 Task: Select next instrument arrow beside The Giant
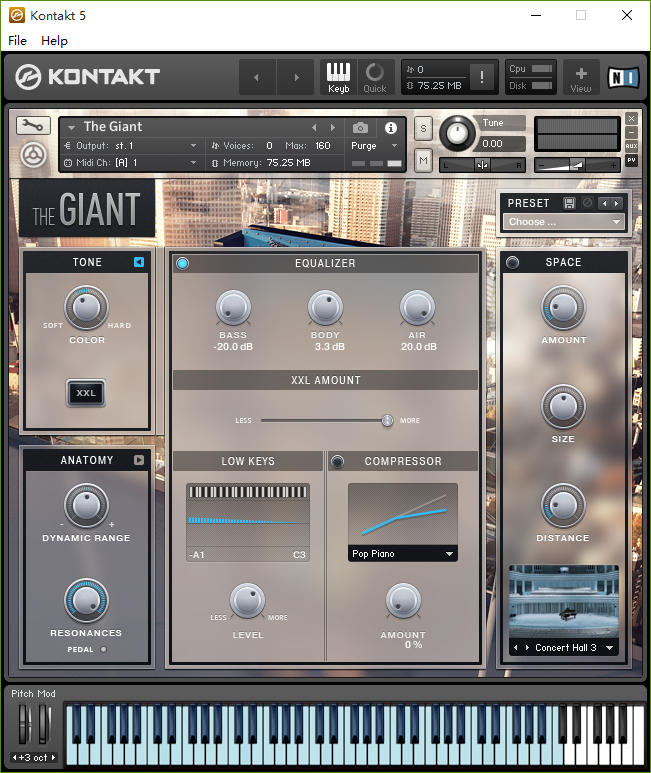(333, 128)
